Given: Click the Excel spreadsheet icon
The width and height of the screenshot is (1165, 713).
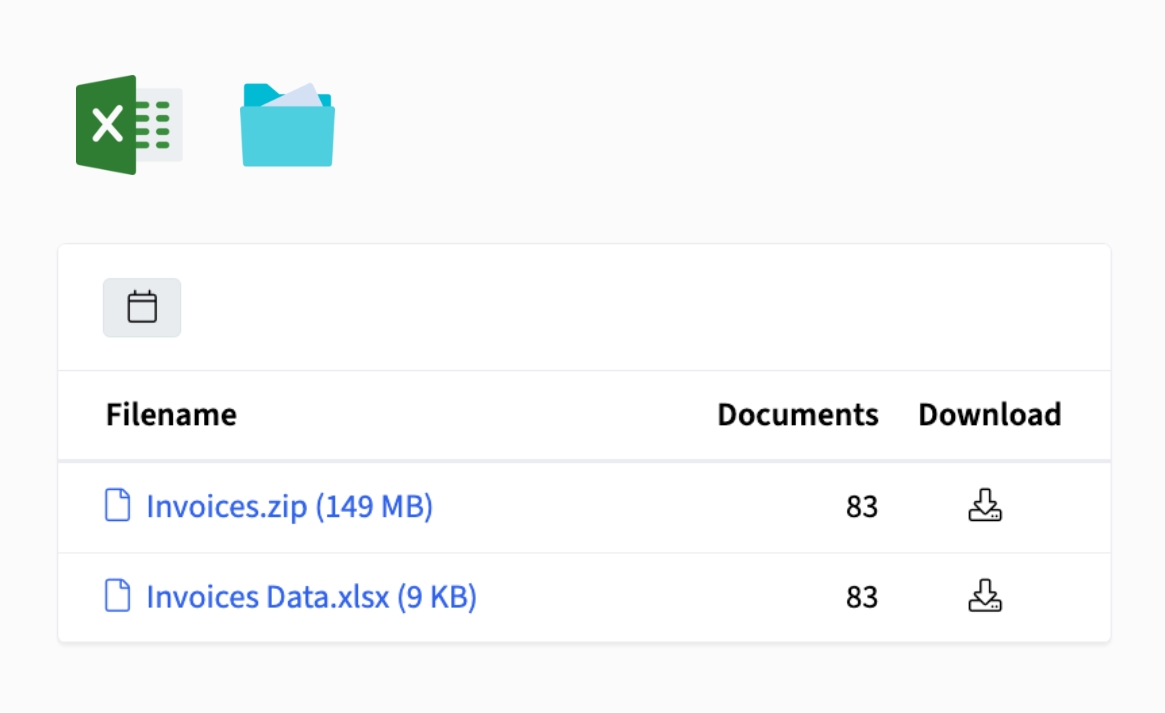Looking at the screenshot, I should click(128, 123).
